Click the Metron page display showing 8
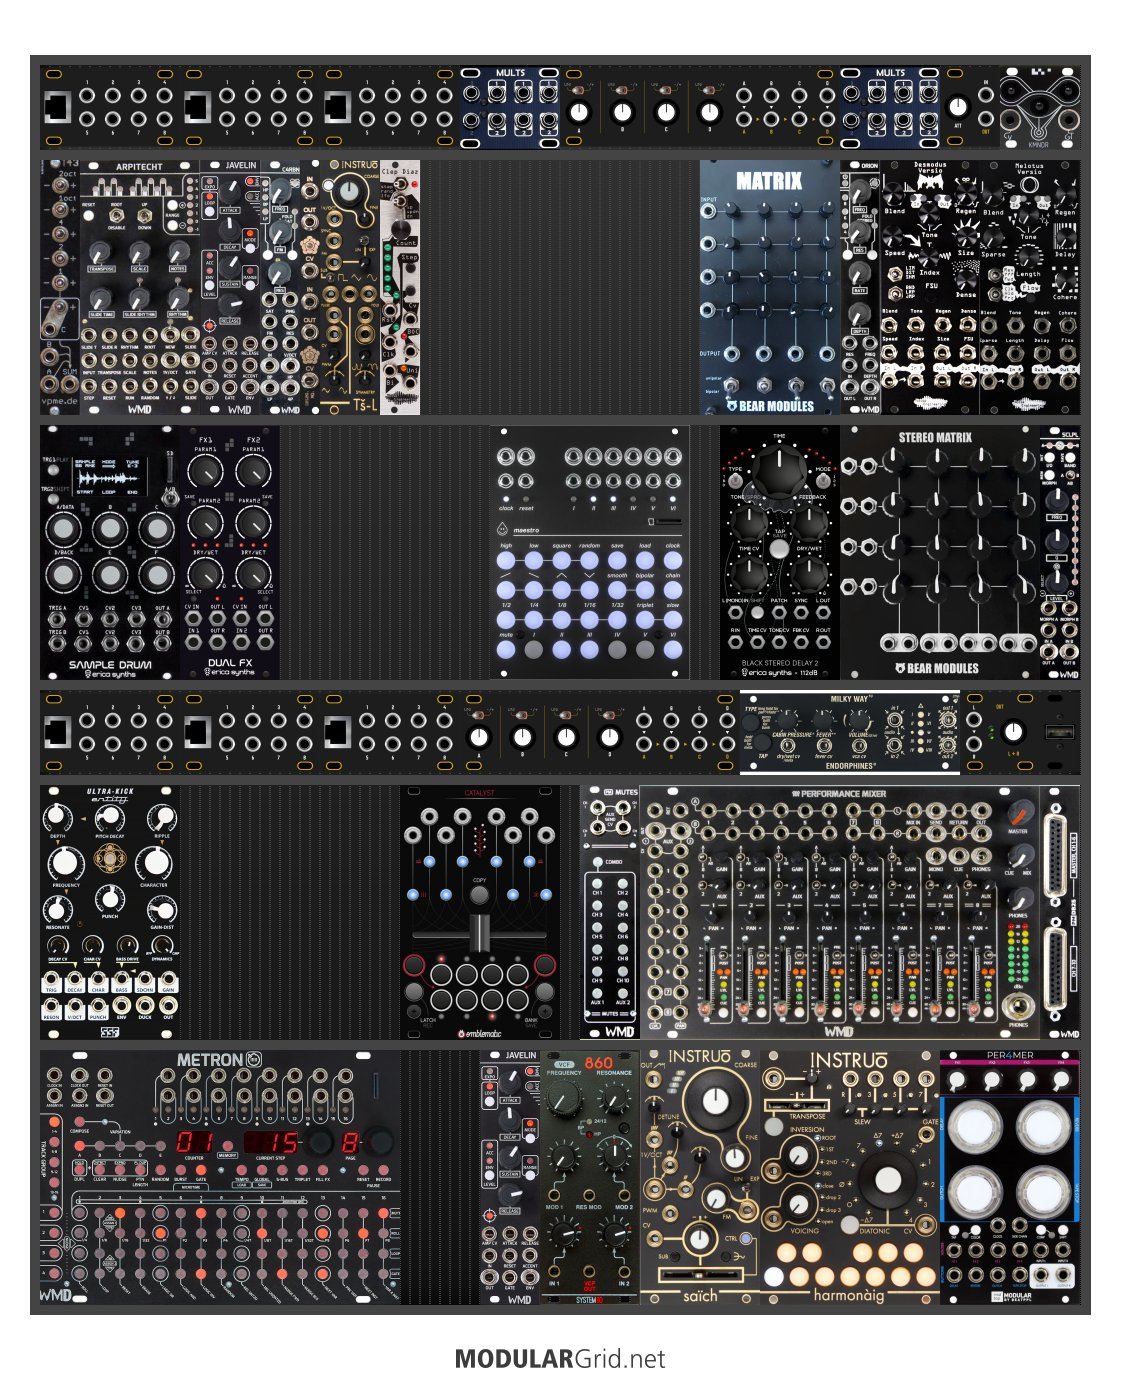 (349, 1142)
